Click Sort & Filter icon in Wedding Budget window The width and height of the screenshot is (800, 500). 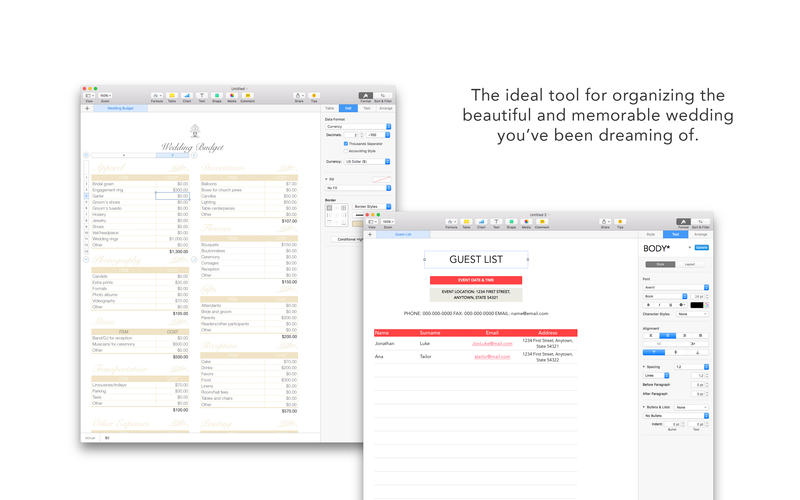pos(383,95)
